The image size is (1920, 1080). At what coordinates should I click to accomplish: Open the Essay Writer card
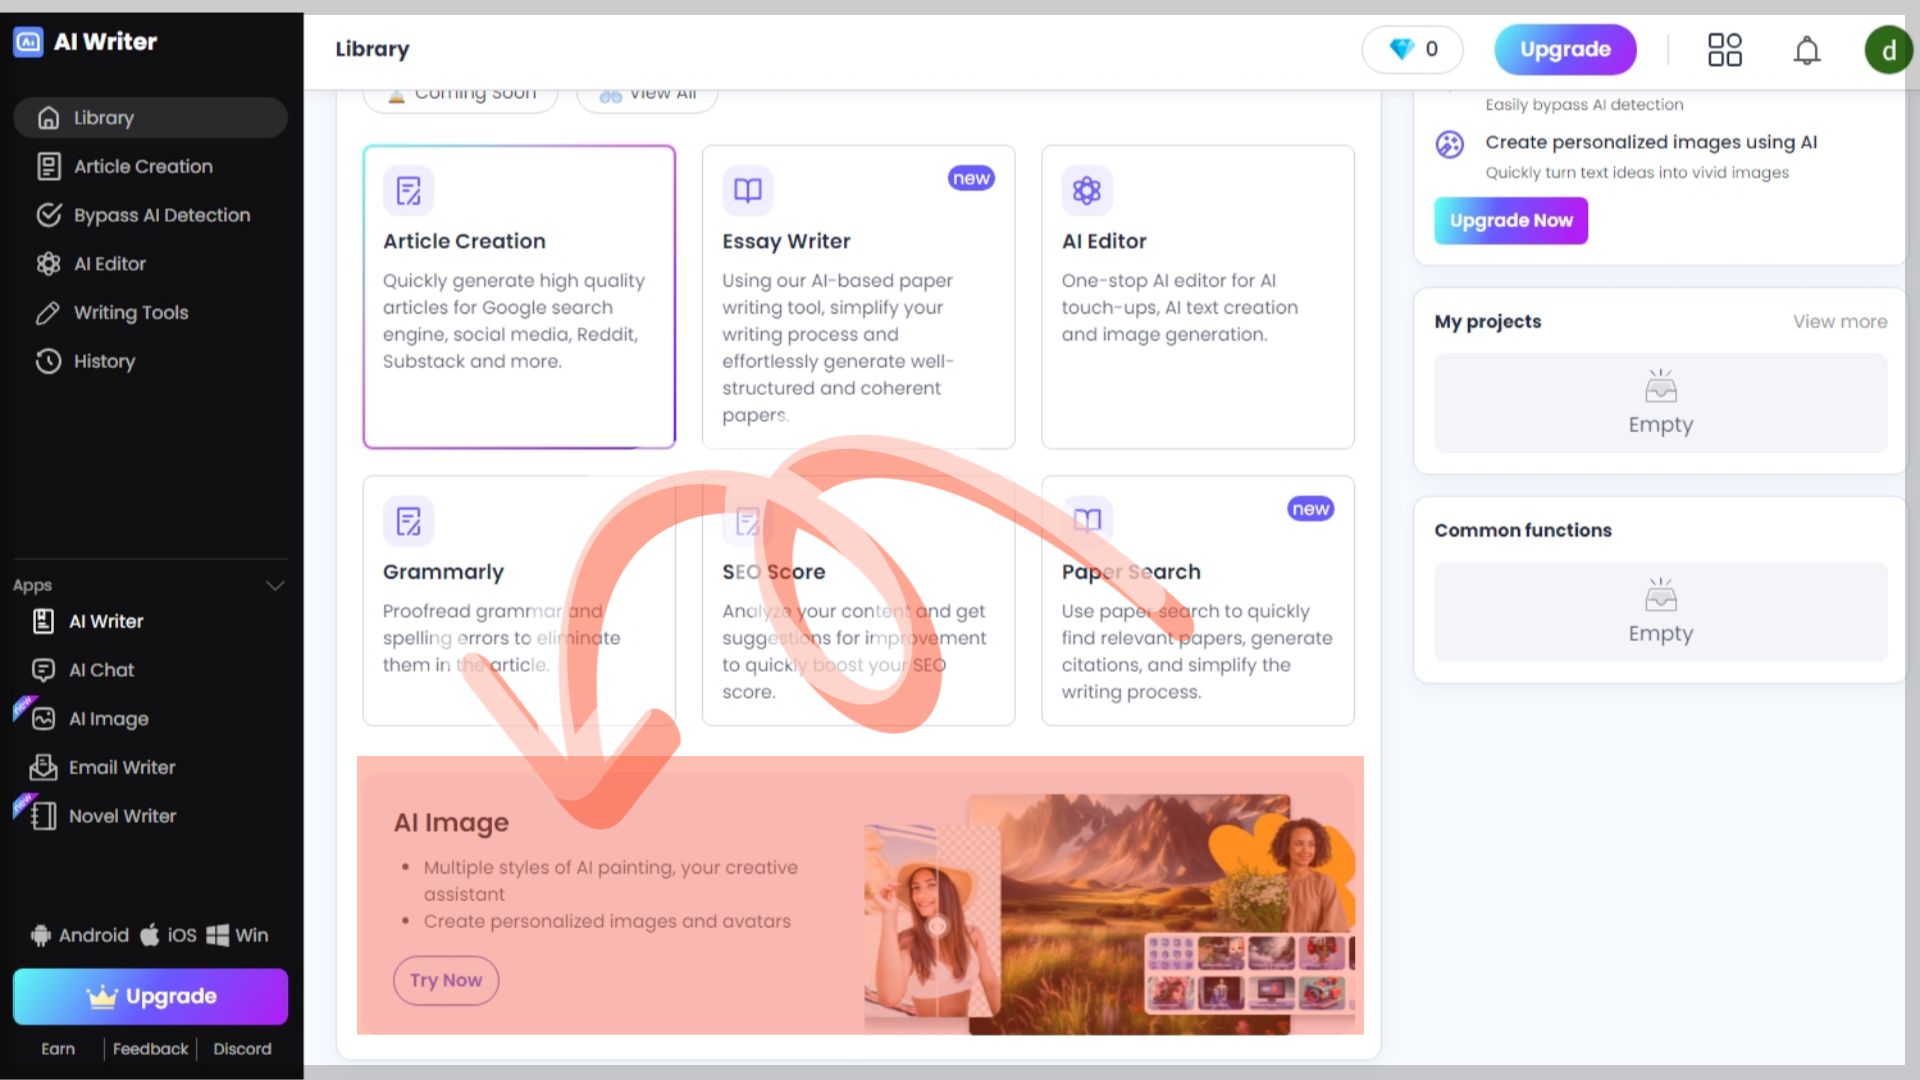[x=858, y=297]
